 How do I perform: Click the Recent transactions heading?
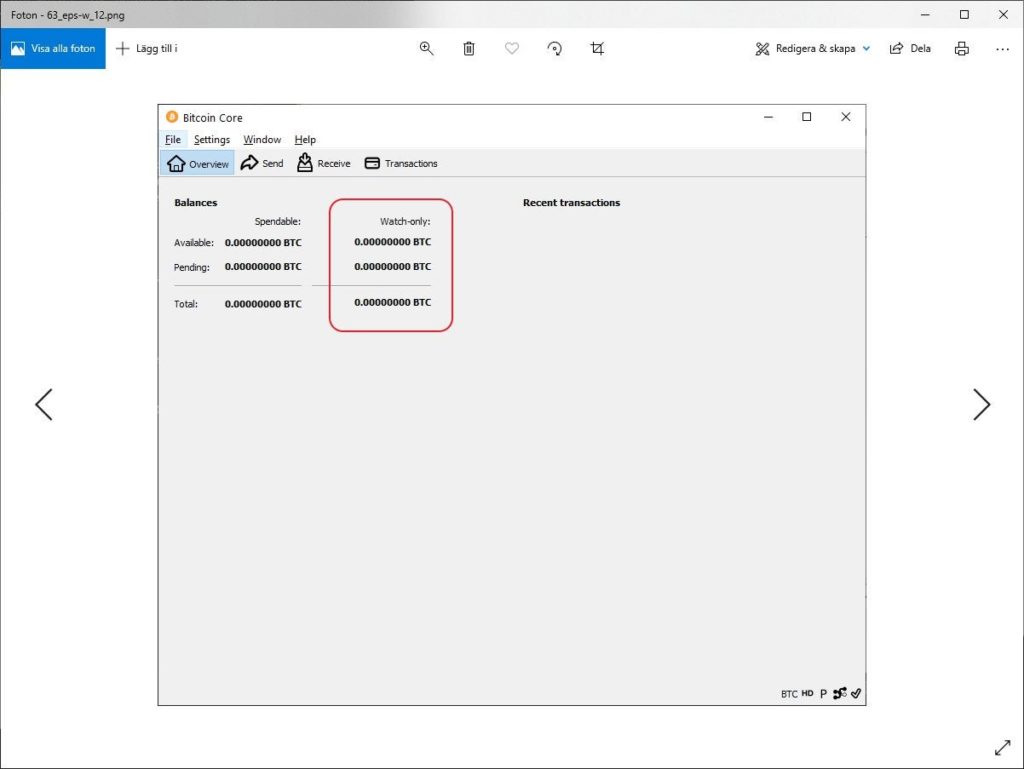(571, 203)
